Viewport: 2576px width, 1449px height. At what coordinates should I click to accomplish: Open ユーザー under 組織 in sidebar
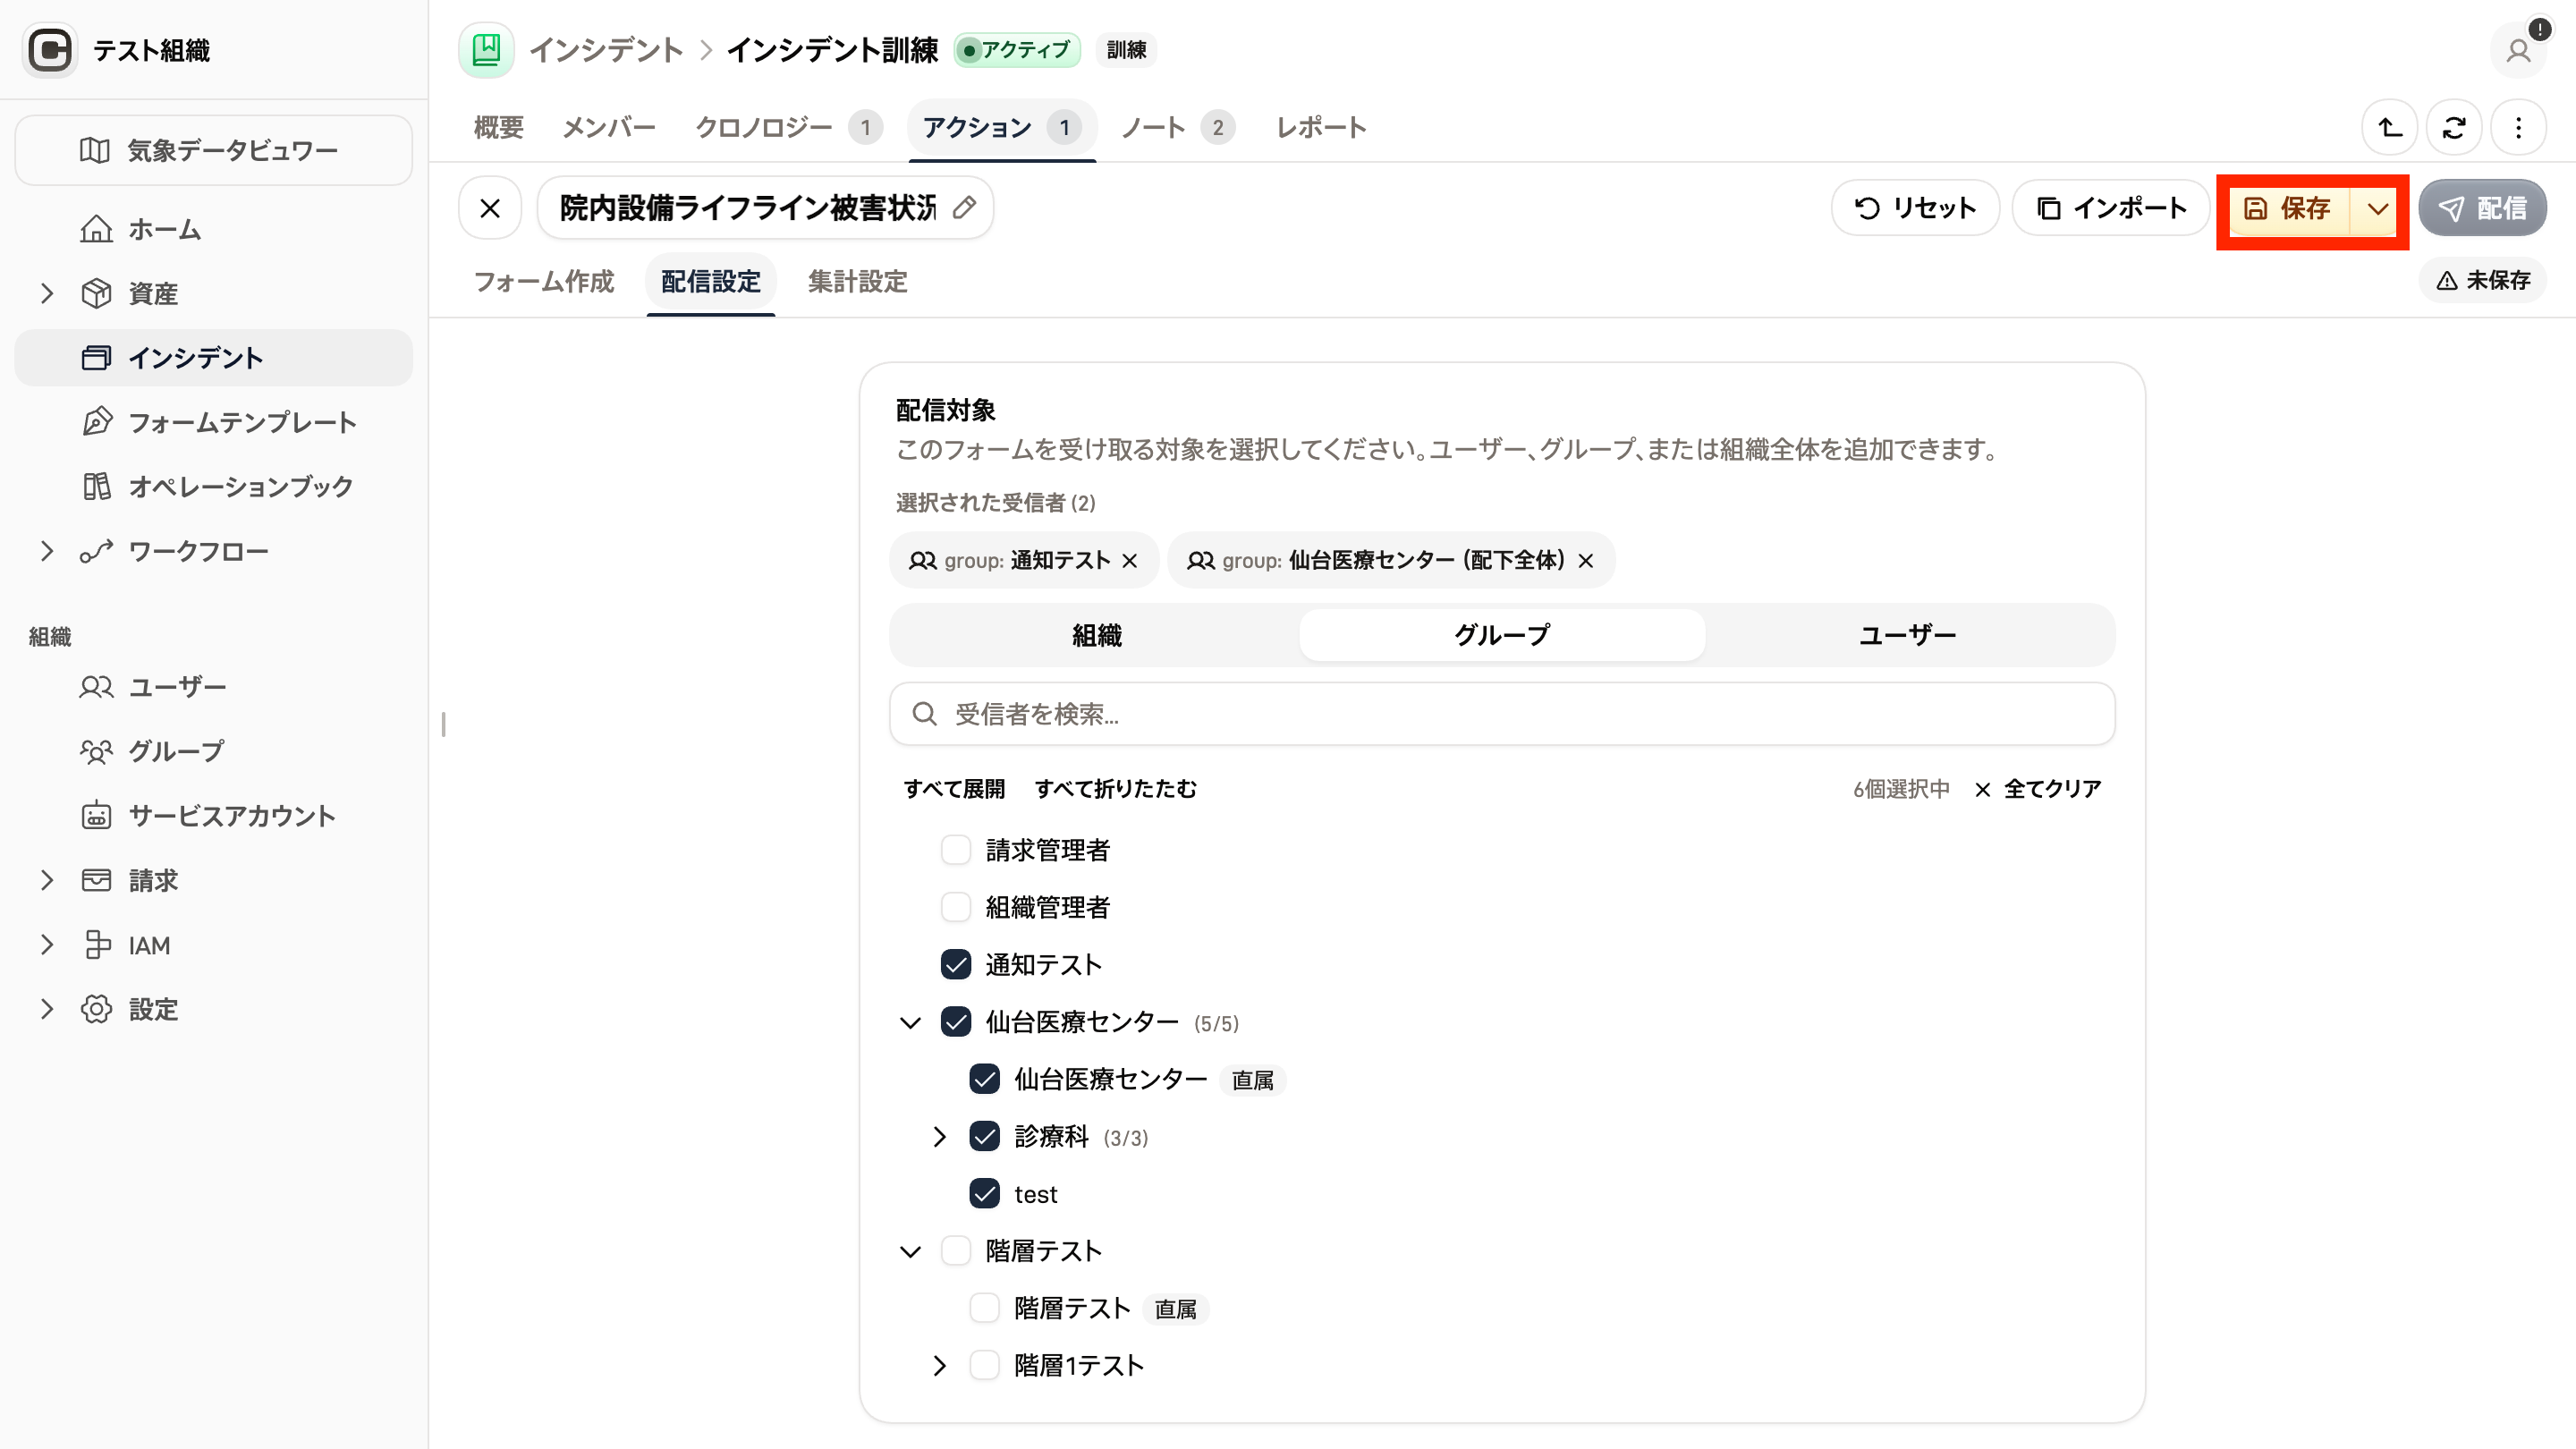click(x=213, y=687)
